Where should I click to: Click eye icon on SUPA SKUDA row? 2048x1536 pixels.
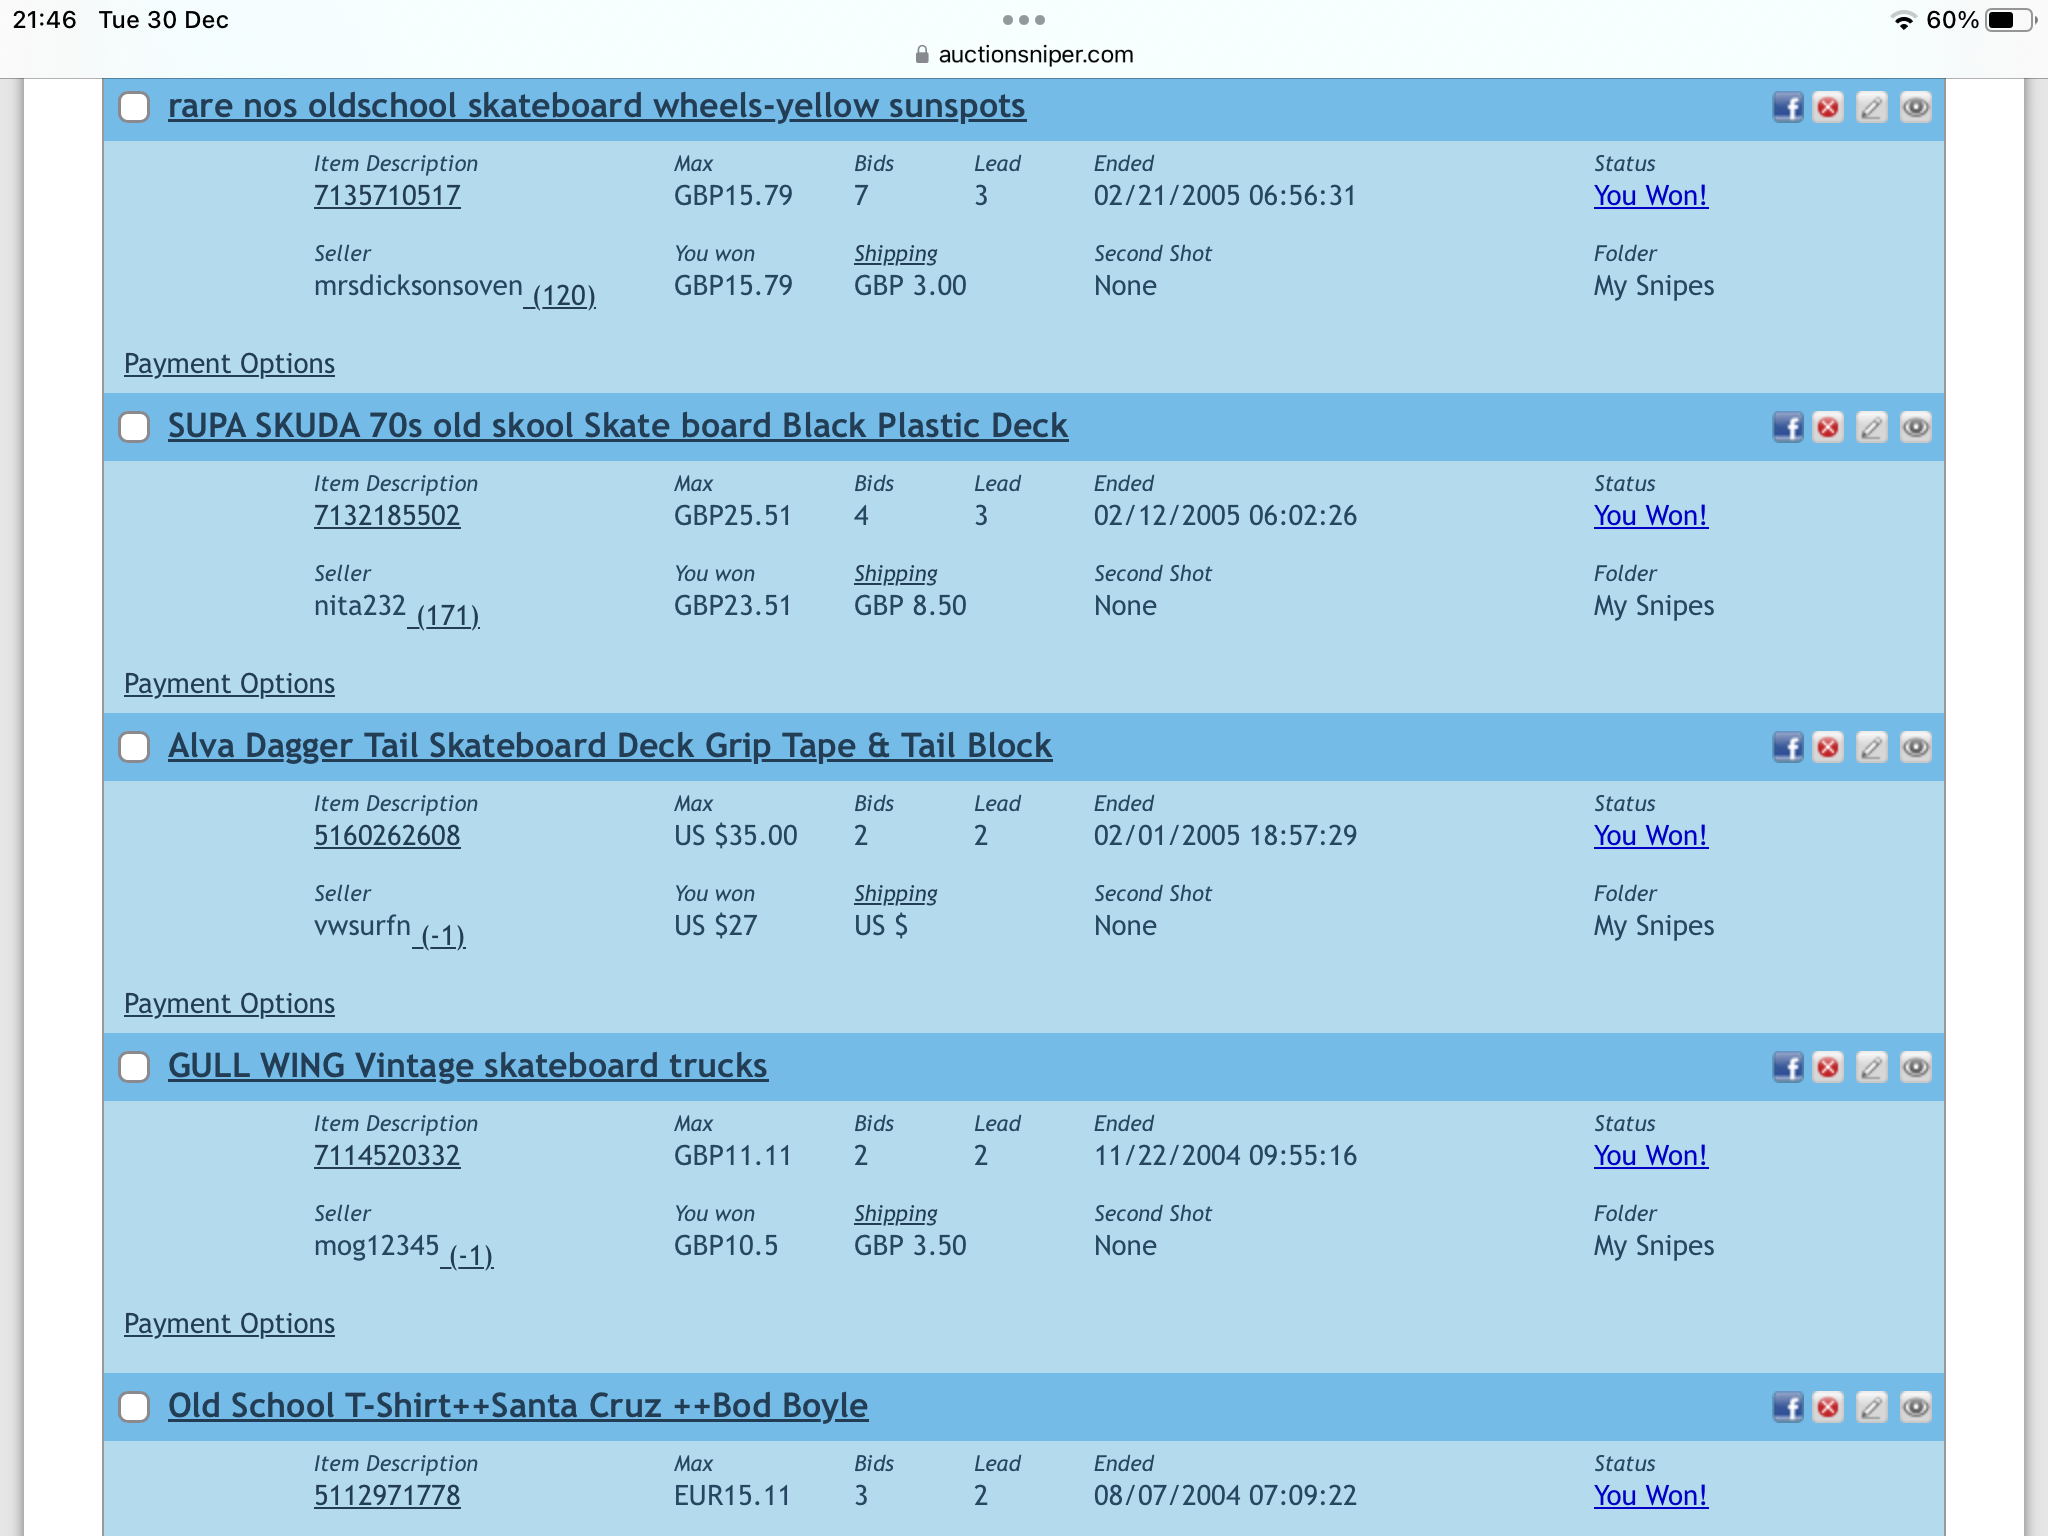pyautogui.click(x=1915, y=427)
